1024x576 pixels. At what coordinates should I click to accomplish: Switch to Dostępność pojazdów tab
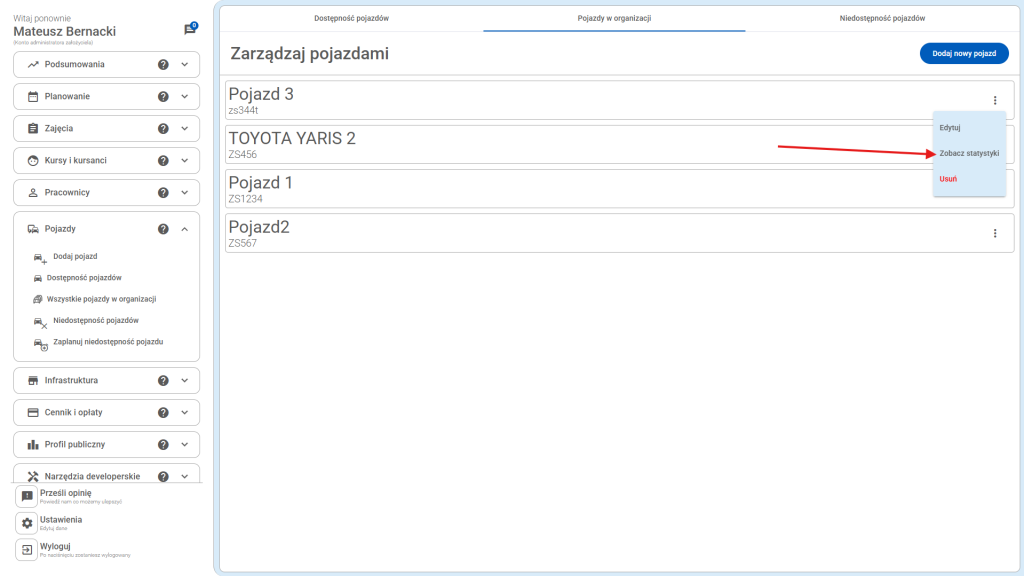tap(351, 18)
